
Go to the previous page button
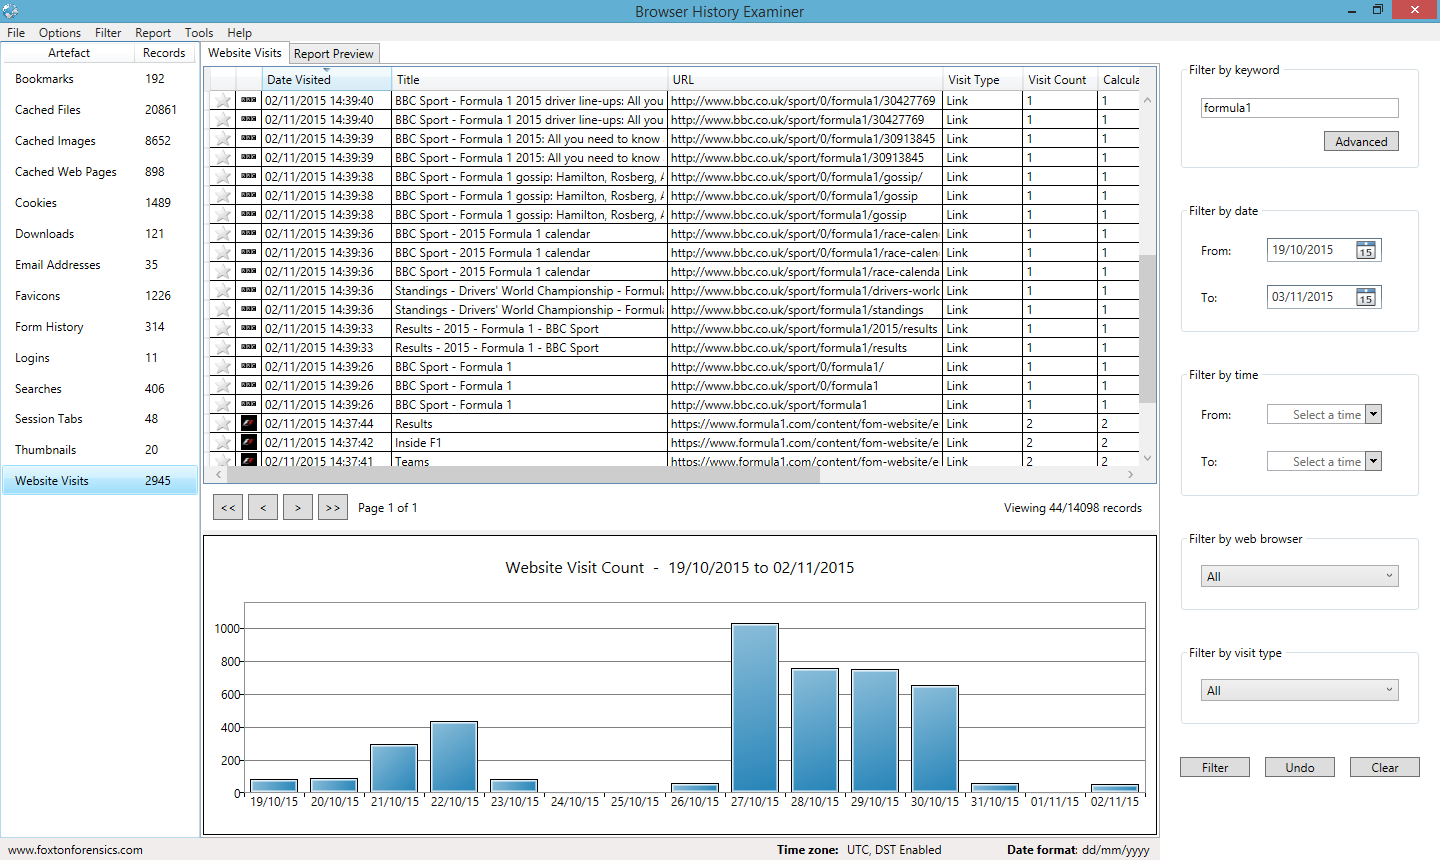click(x=263, y=507)
